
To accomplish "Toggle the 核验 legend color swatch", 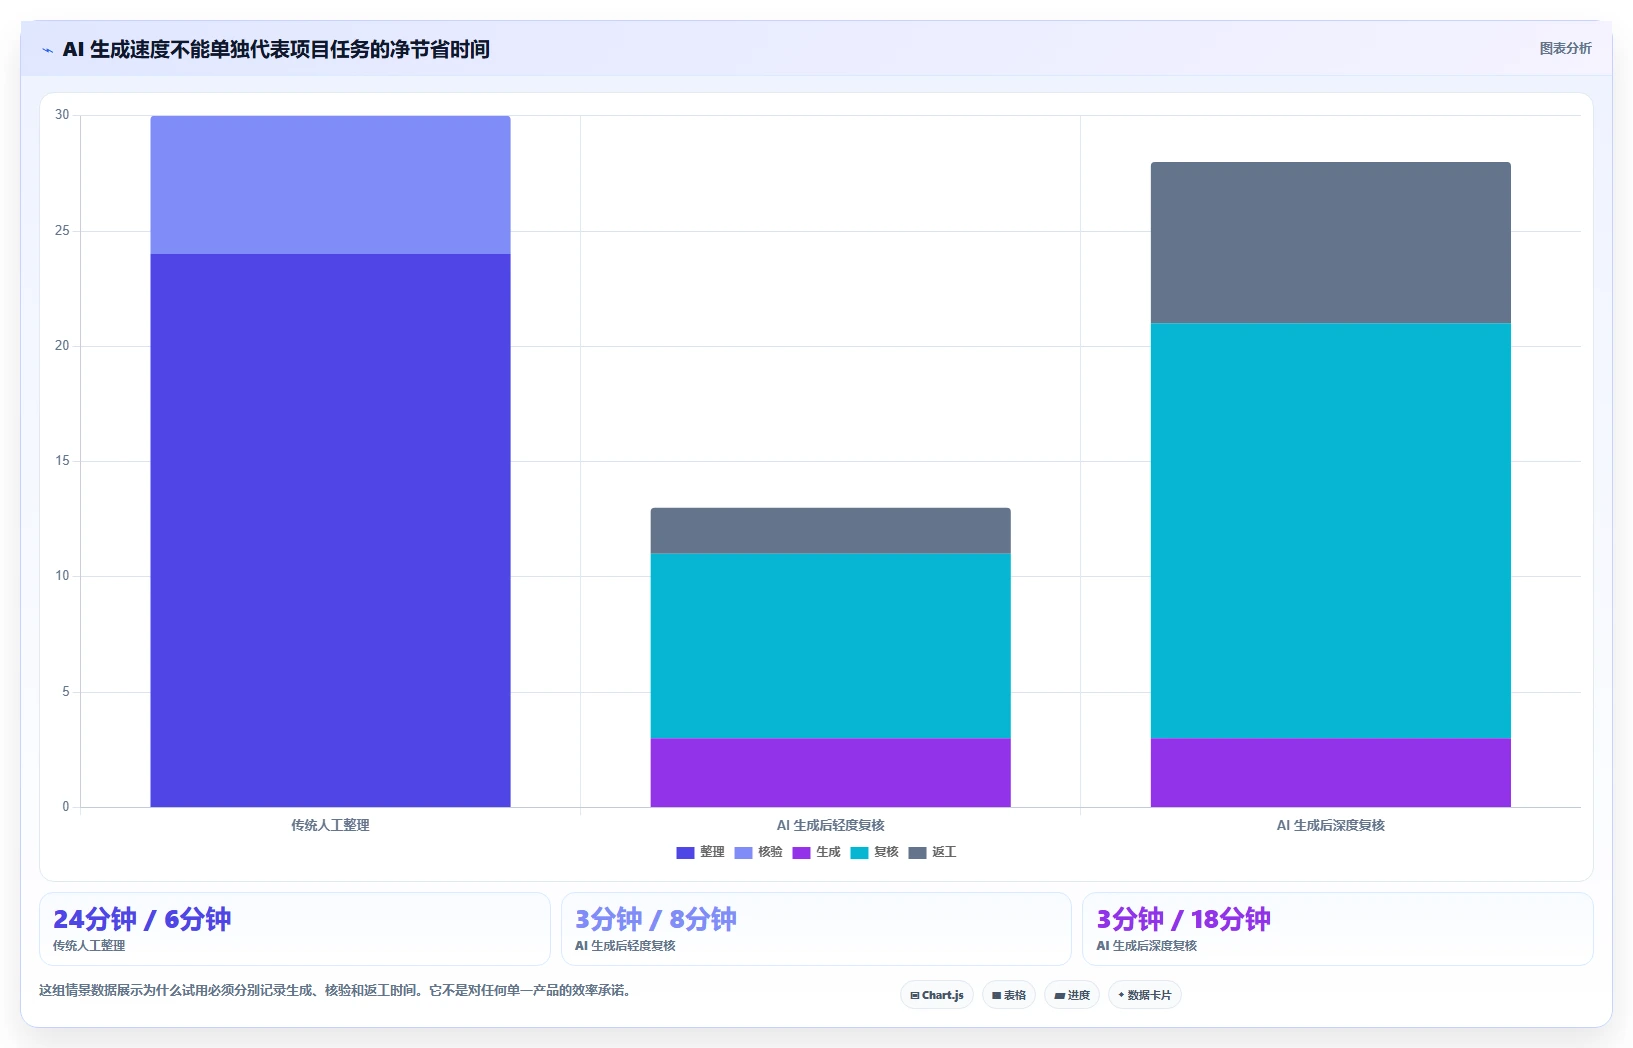I will tap(743, 853).
